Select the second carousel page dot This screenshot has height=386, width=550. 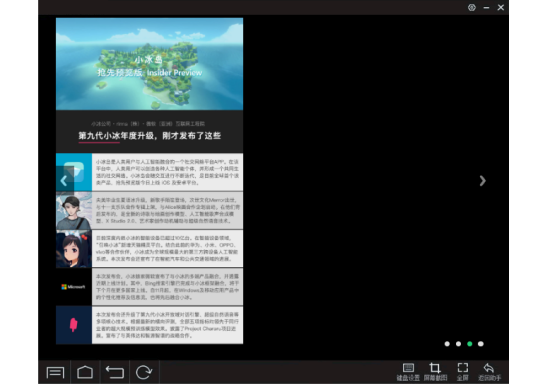[x=458, y=344]
